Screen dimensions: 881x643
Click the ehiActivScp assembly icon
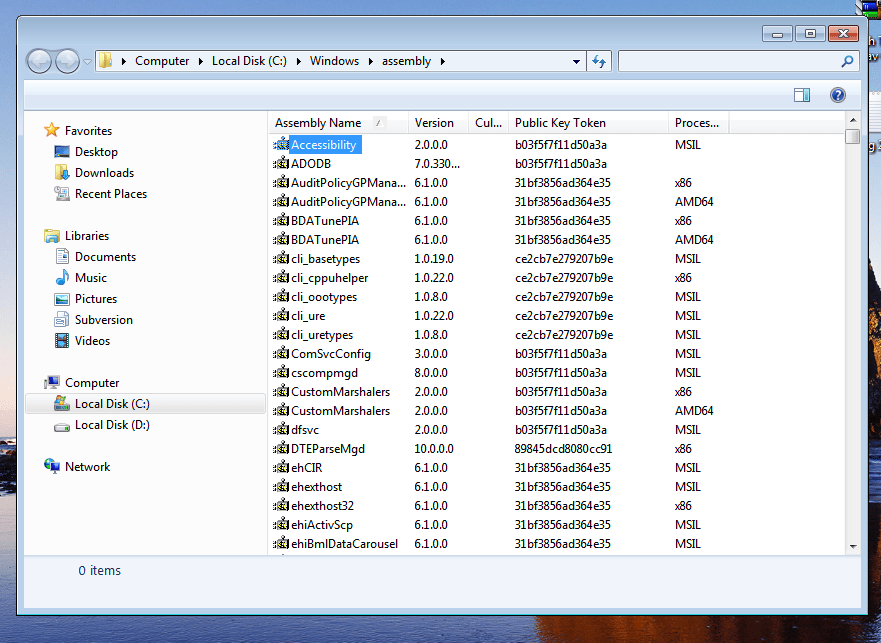pos(281,525)
